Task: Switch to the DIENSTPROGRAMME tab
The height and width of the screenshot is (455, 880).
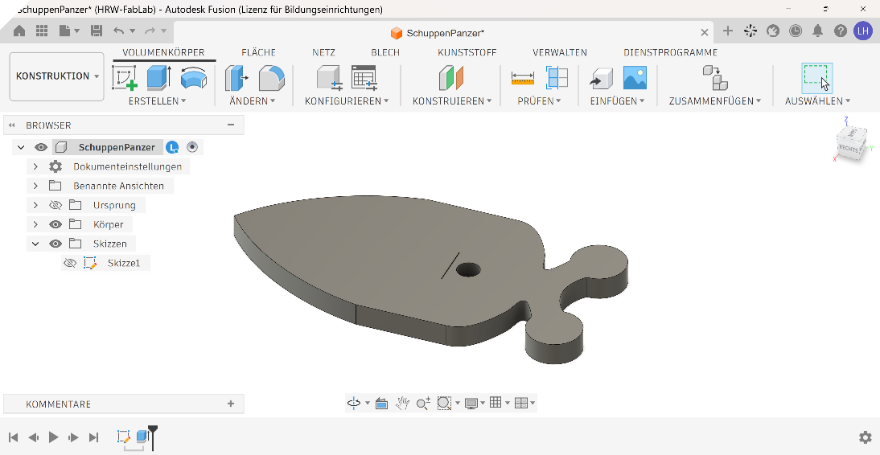Action: (670, 52)
